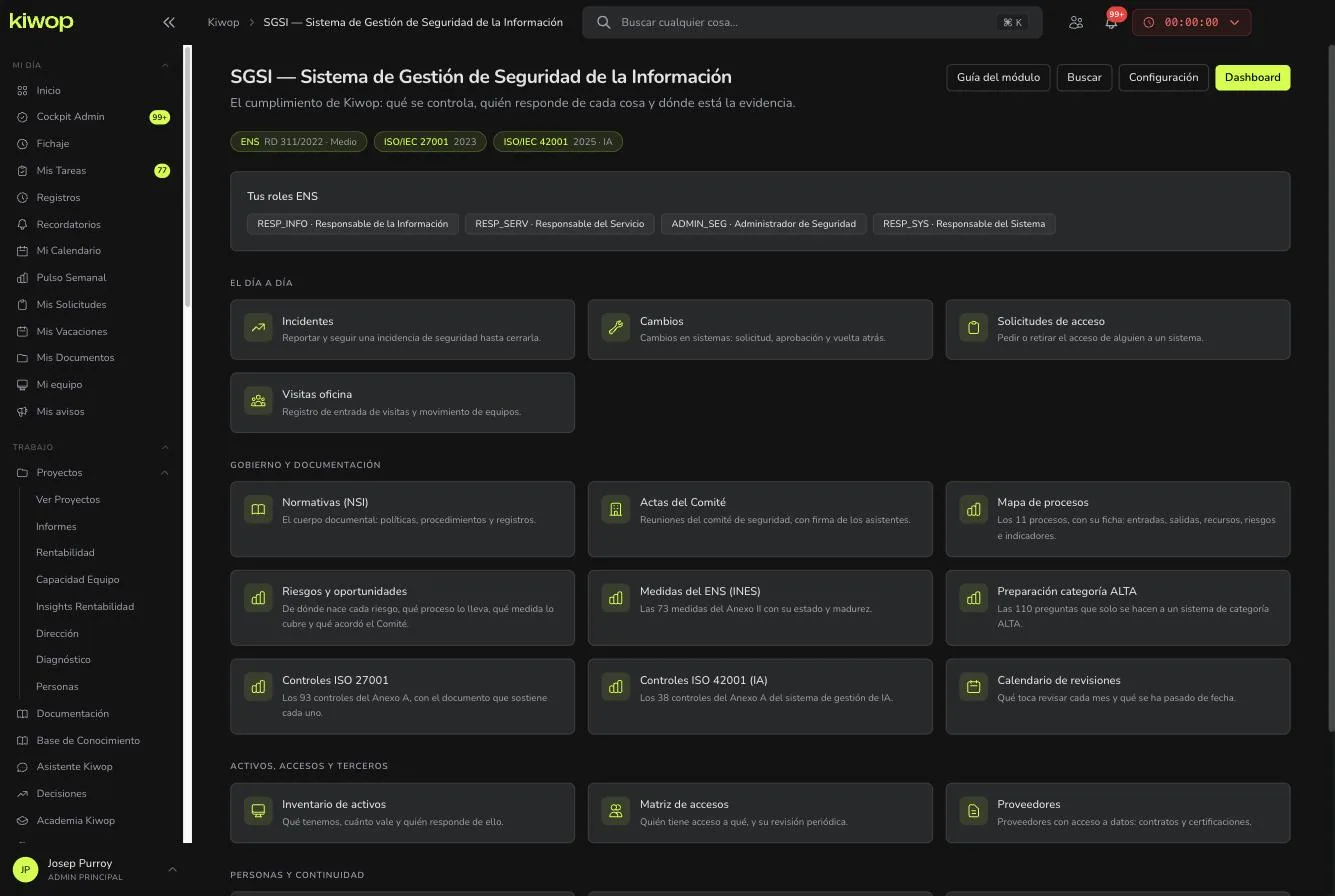The width and height of the screenshot is (1335, 896).
Task: Open Mi equipo monitor icon
Action: (22, 385)
